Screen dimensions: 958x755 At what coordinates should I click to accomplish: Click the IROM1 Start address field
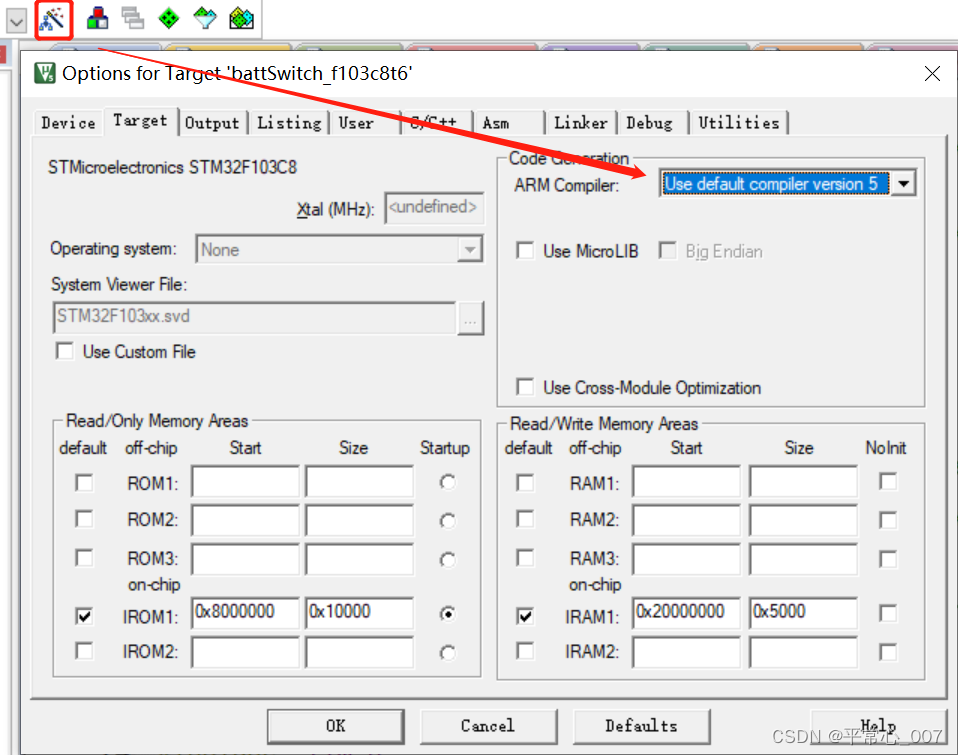click(245, 613)
